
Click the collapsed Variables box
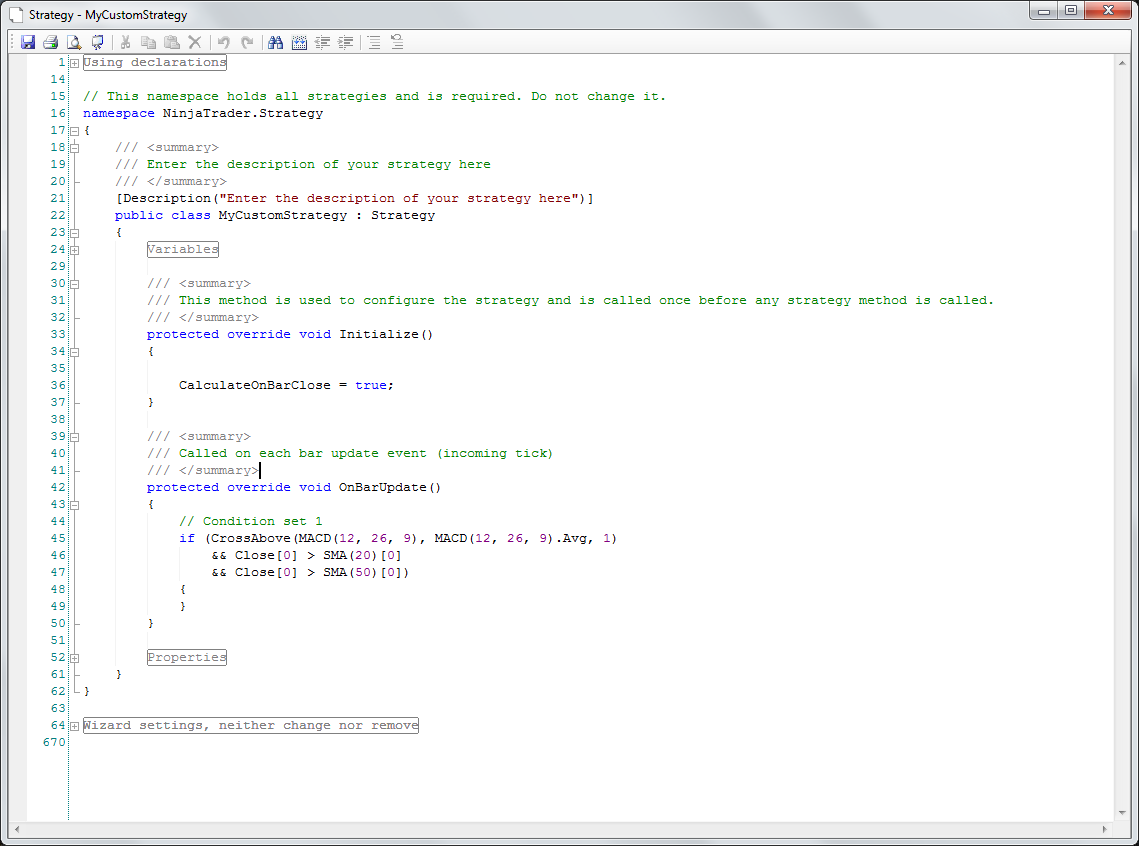pyautogui.click(x=182, y=249)
